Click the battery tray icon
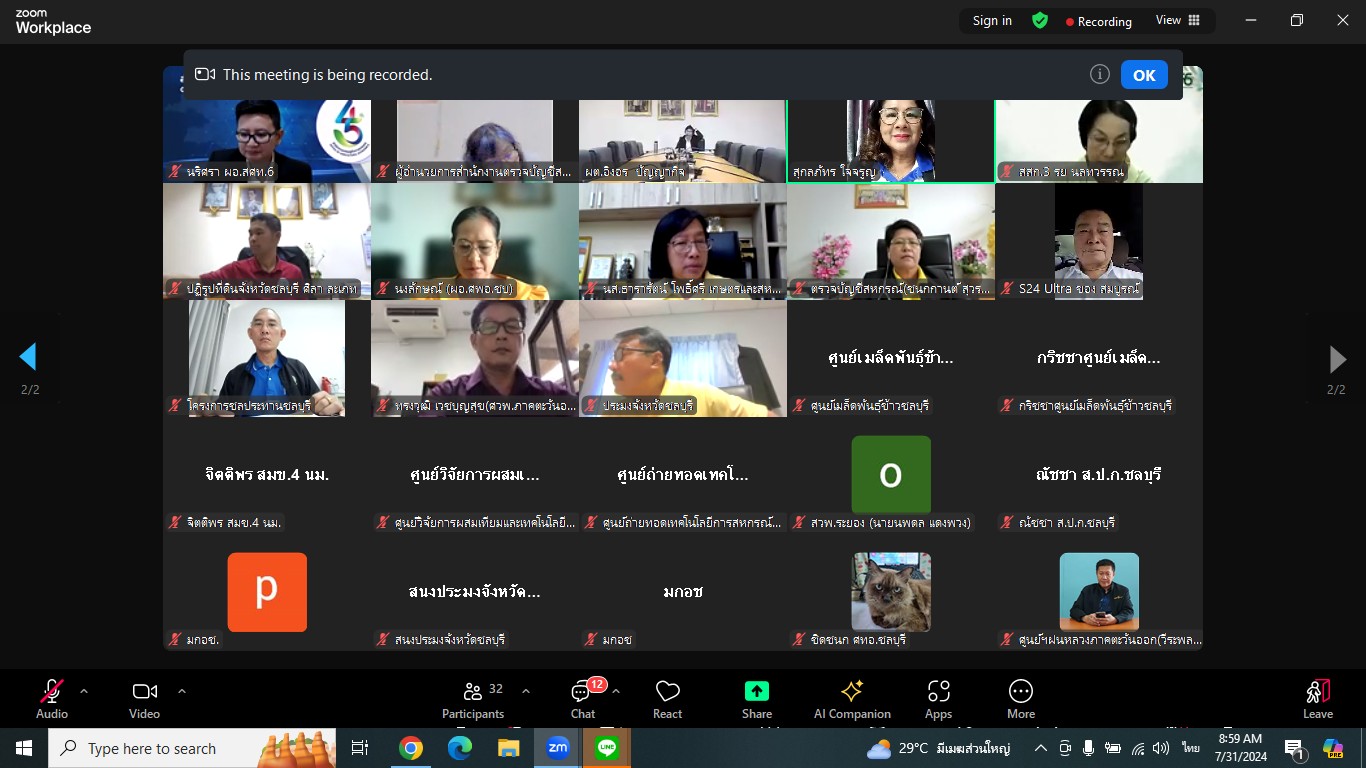The height and width of the screenshot is (768, 1366). tap(1113, 748)
